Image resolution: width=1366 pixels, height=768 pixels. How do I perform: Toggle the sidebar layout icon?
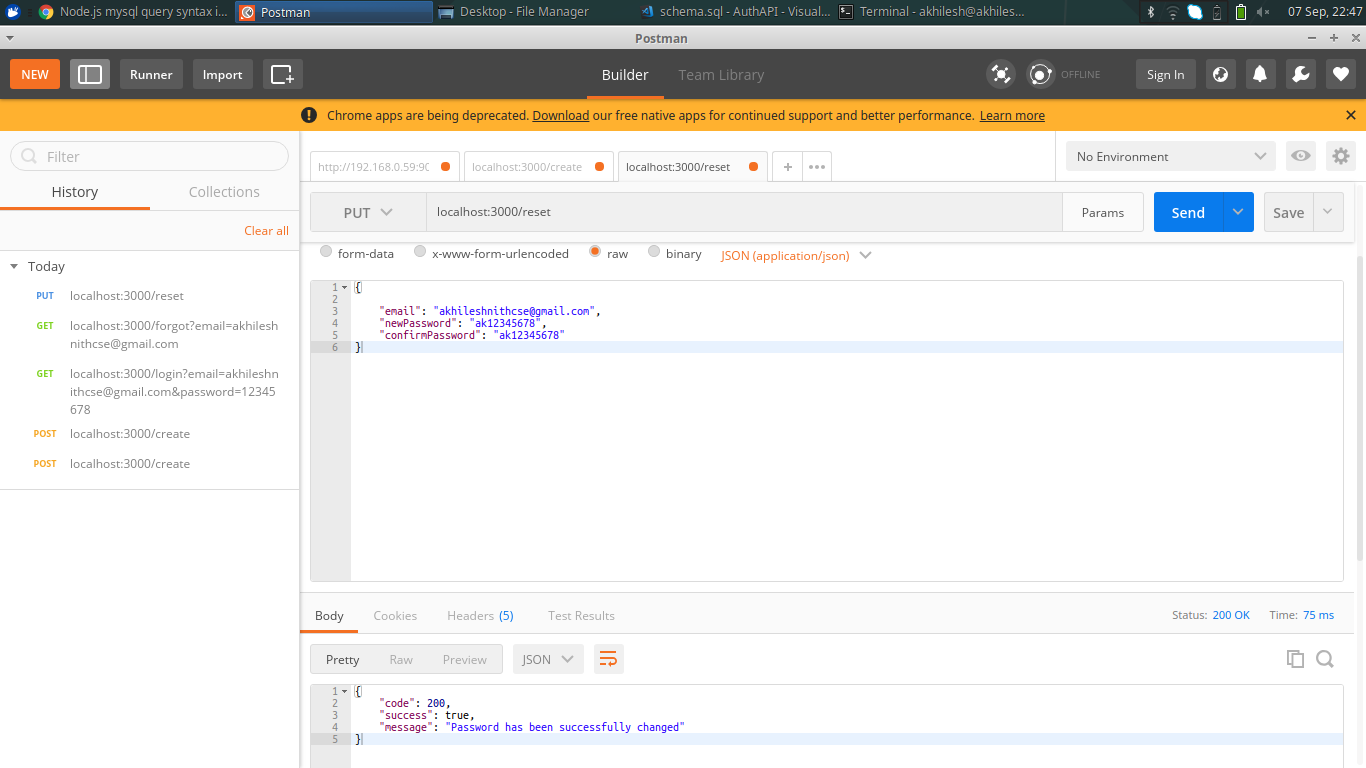pos(90,74)
